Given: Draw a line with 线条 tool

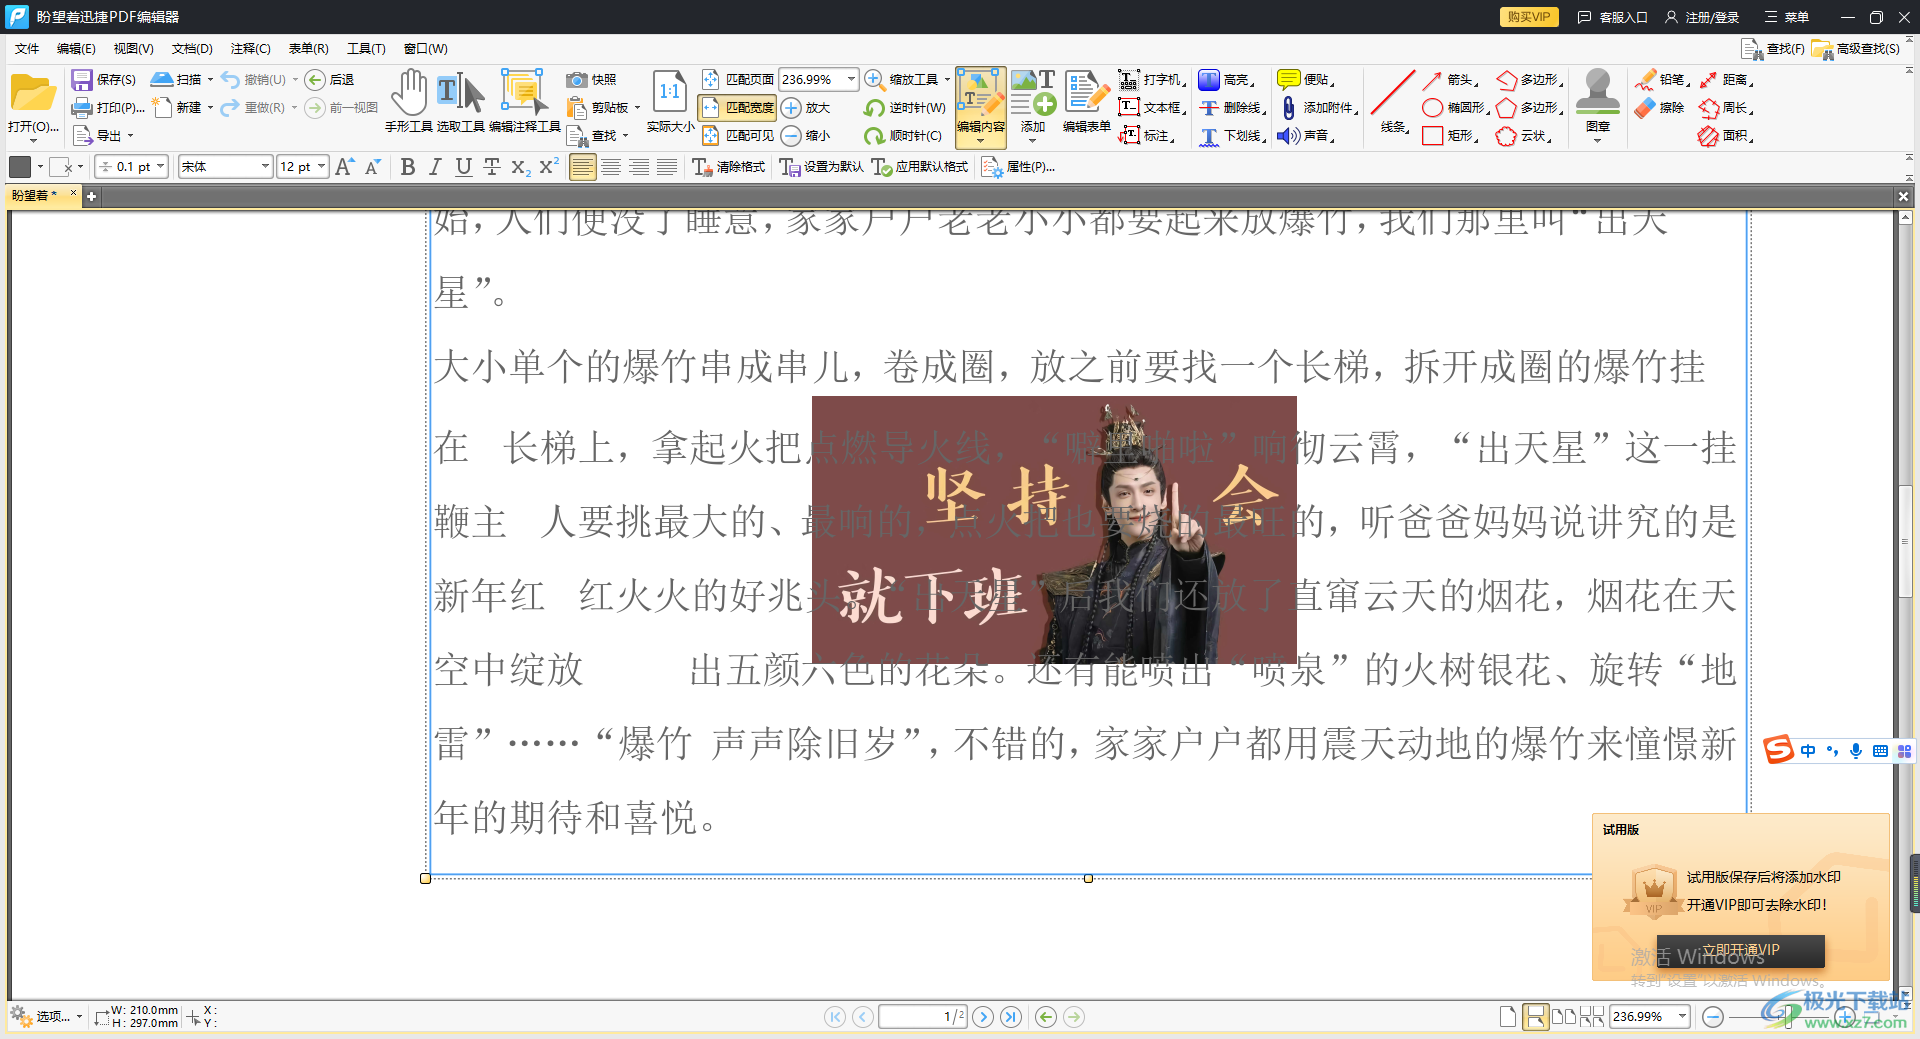Looking at the screenshot, I should click(1393, 101).
